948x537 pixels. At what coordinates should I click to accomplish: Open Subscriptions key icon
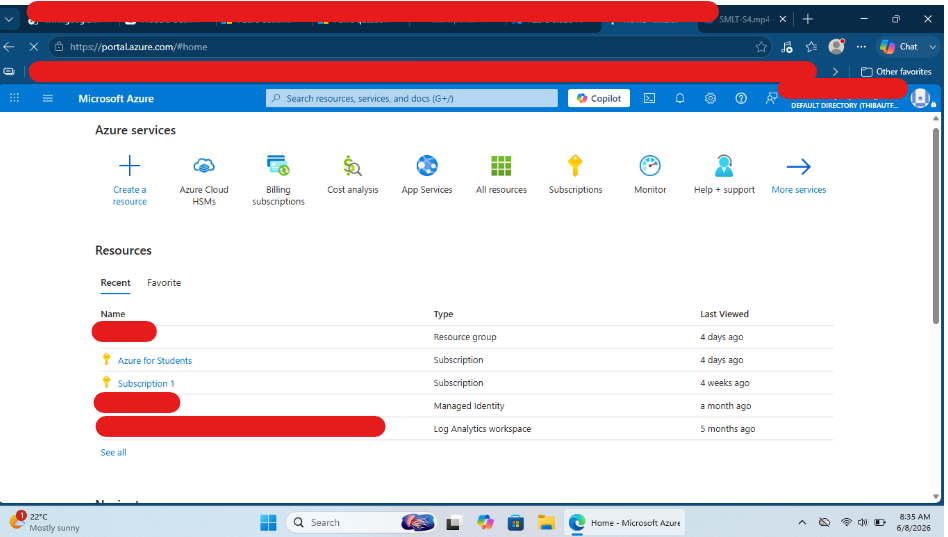tap(575, 165)
